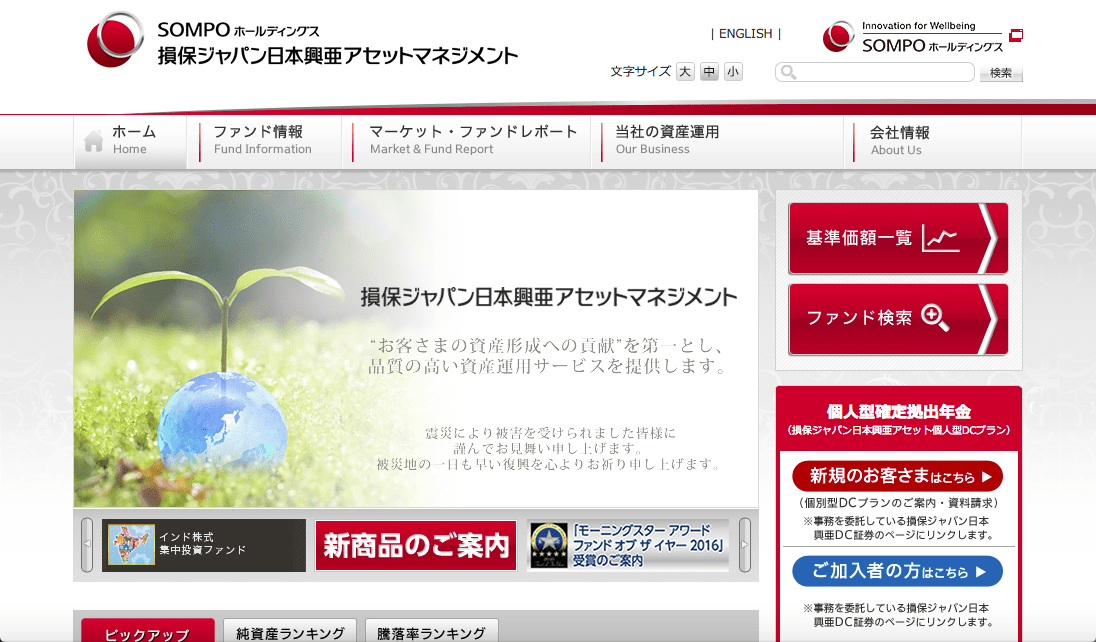Viewport: 1096px width, 642px height.
Task: Switch to 騰落率ランキング tab
Action: (x=431, y=631)
